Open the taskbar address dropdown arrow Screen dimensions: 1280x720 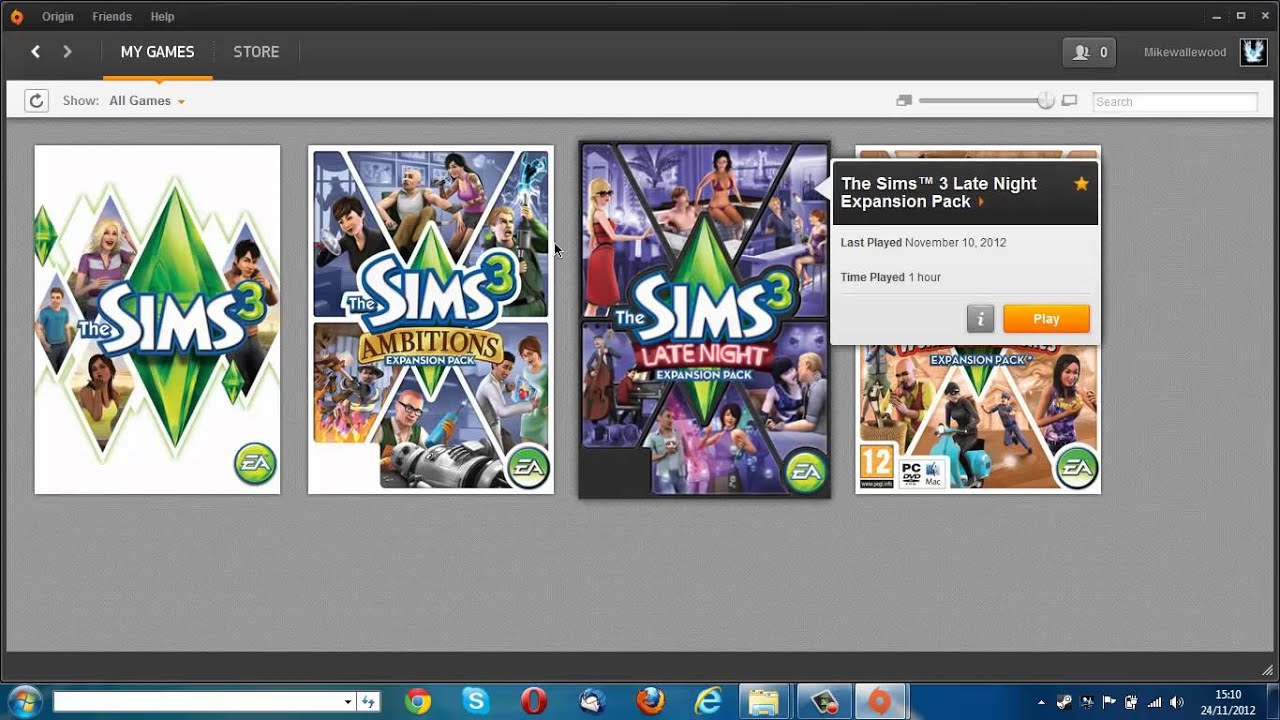point(348,702)
